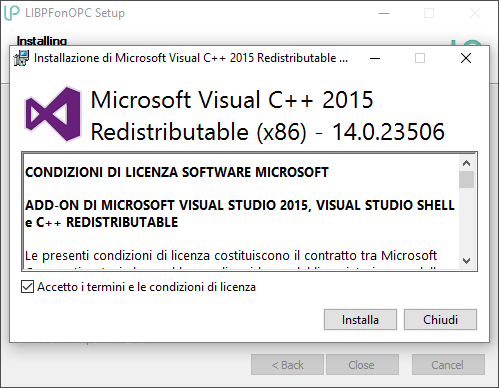The width and height of the screenshot is (499, 388).
Task: Click the Visual Studio purple logo
Action: click(53, 114)
